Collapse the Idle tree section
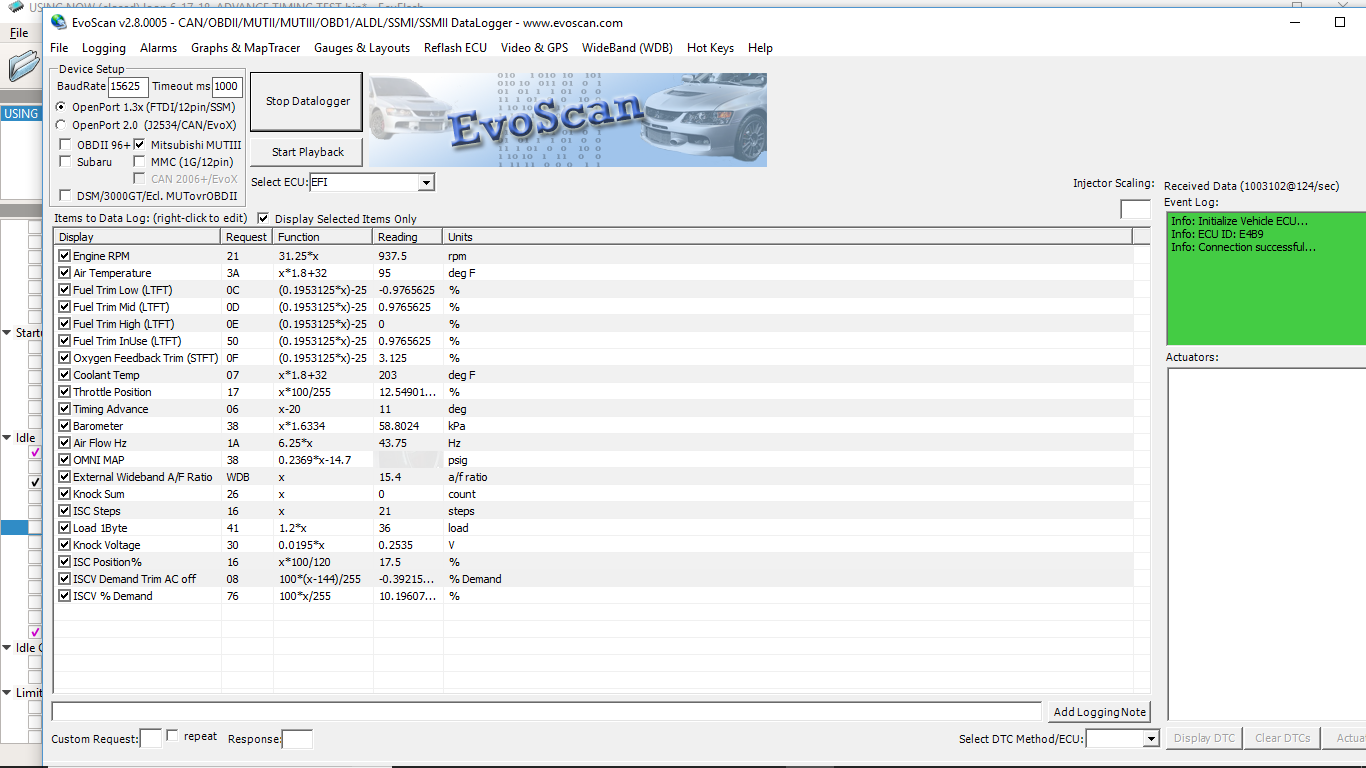The image size is (1366, 768). point(7,438)
